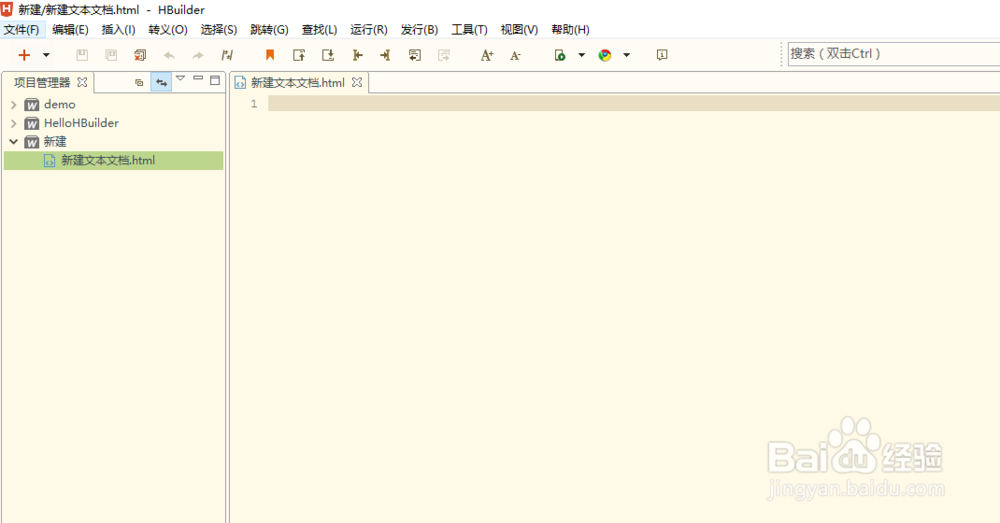
Task: Select the HelloHBuilder project in tree
Action: [81, 123]
